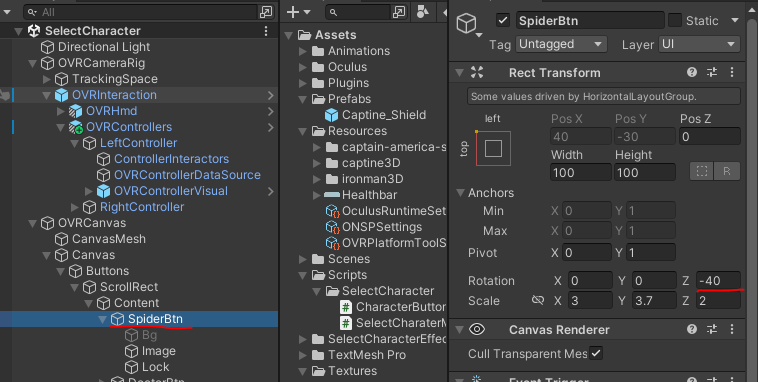This screenshot has height=382, width=758.
Task: Select OculusRuntimeSettings asset
Action: pyautogui.click(x=385, y=211)
